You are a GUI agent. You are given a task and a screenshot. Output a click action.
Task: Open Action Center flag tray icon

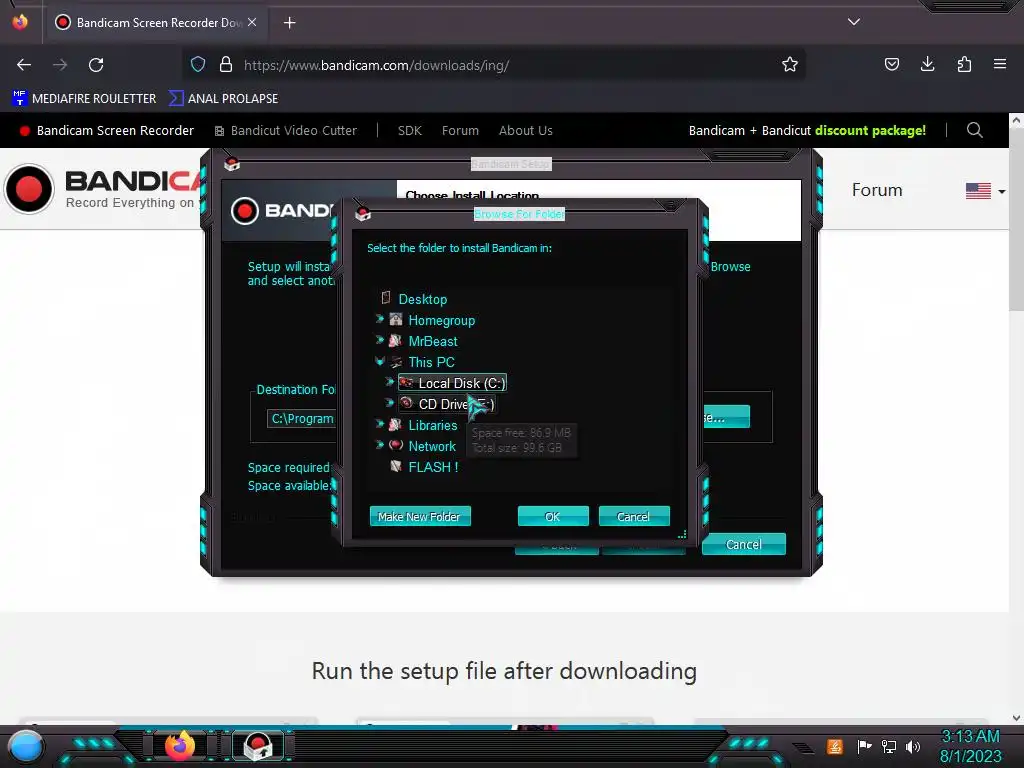[x=864, y=746]
